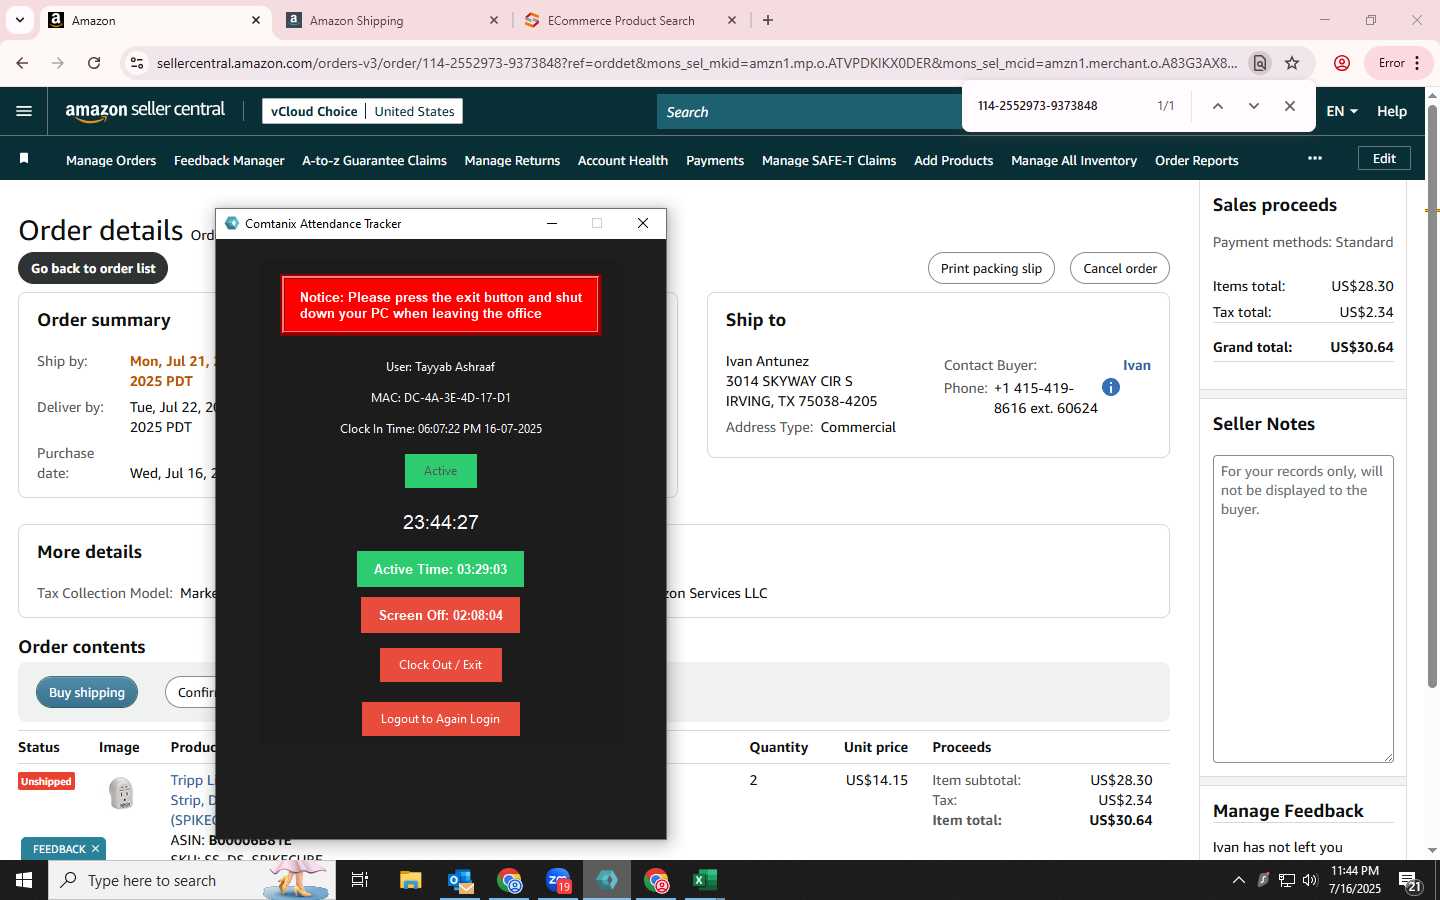Screen dimensions: 1440x900
Task: Close the Amazon Shipping tab
Action: [x=494, y=20]
